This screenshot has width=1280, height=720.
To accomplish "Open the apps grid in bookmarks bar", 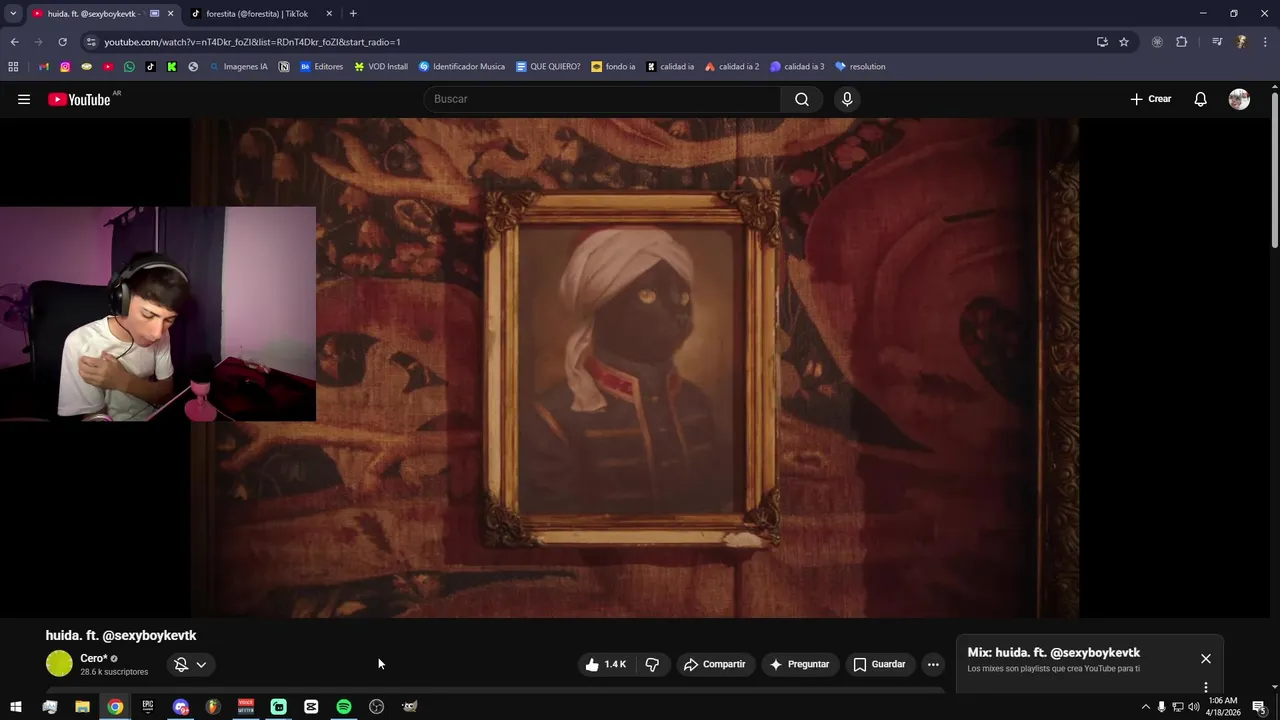I will (13, 67).
